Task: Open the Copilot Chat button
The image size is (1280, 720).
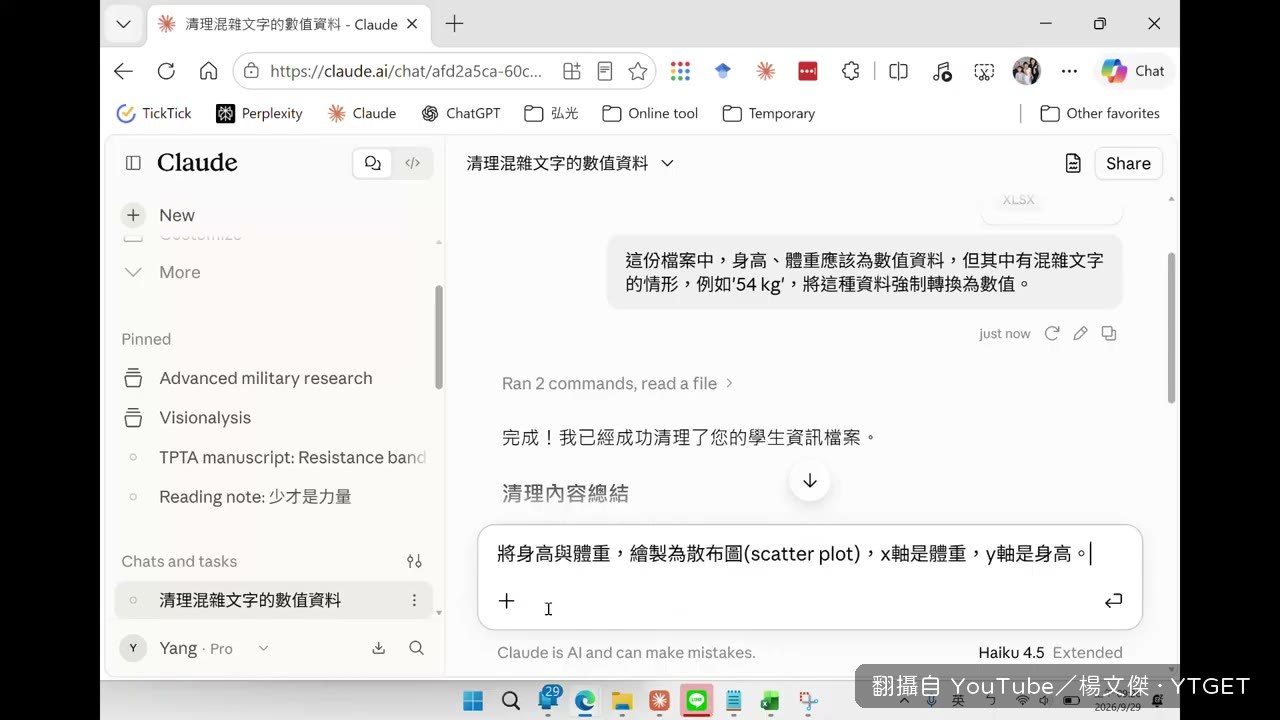Action: coord(1133,71)
